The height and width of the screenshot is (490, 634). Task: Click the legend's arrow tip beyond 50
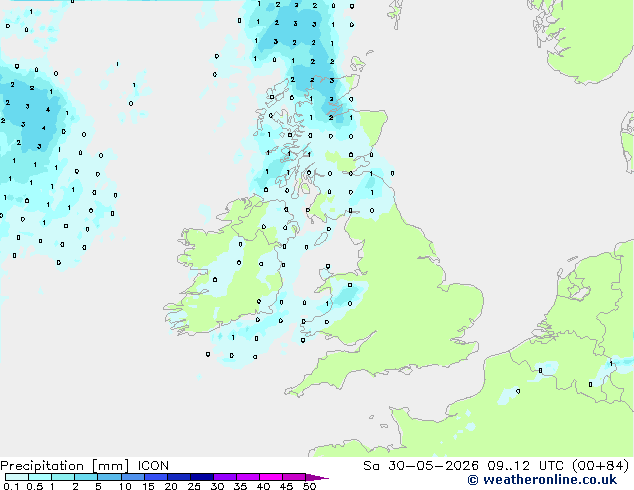(x=317, y=478)
